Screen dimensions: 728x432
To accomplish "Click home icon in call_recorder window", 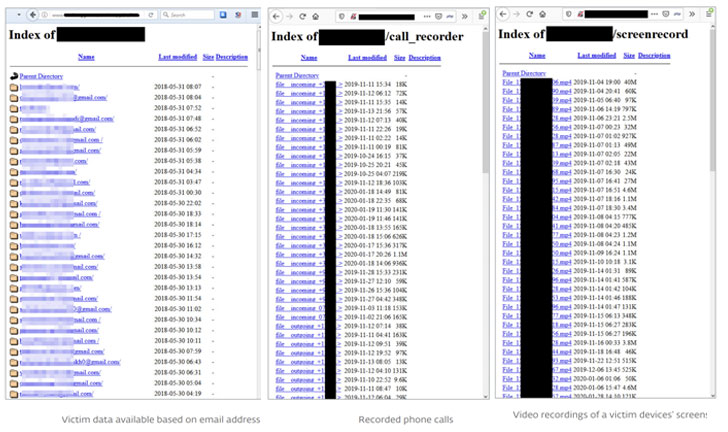I will [316, 16].
